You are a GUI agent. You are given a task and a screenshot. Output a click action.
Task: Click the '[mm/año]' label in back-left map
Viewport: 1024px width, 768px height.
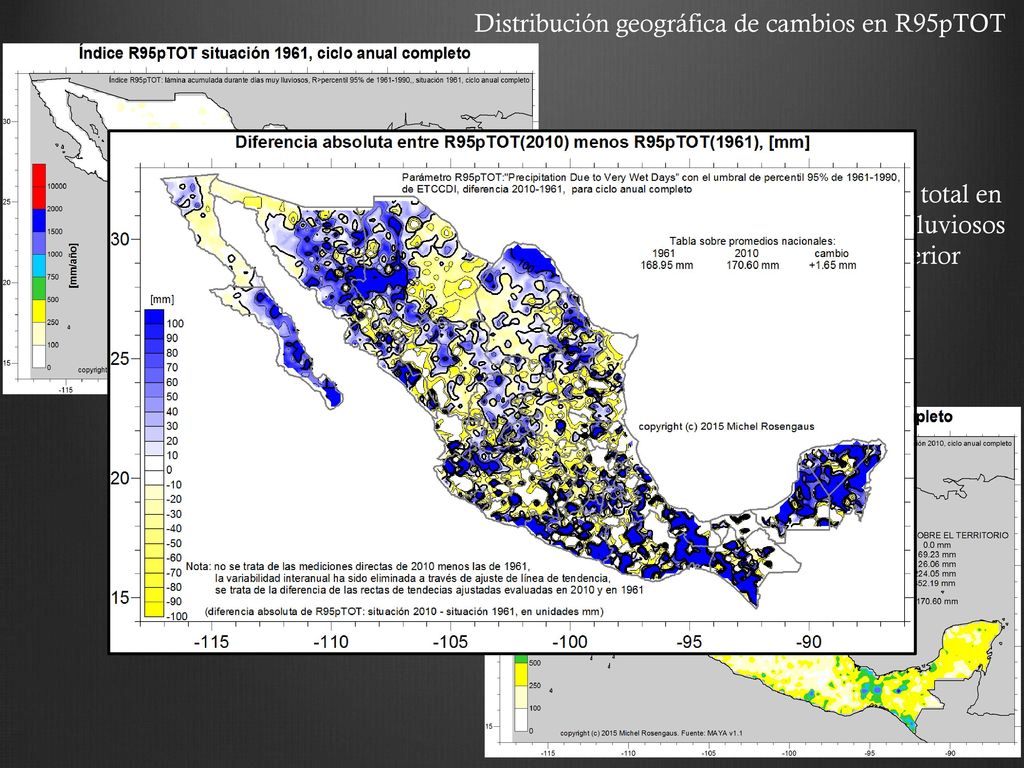72,265
